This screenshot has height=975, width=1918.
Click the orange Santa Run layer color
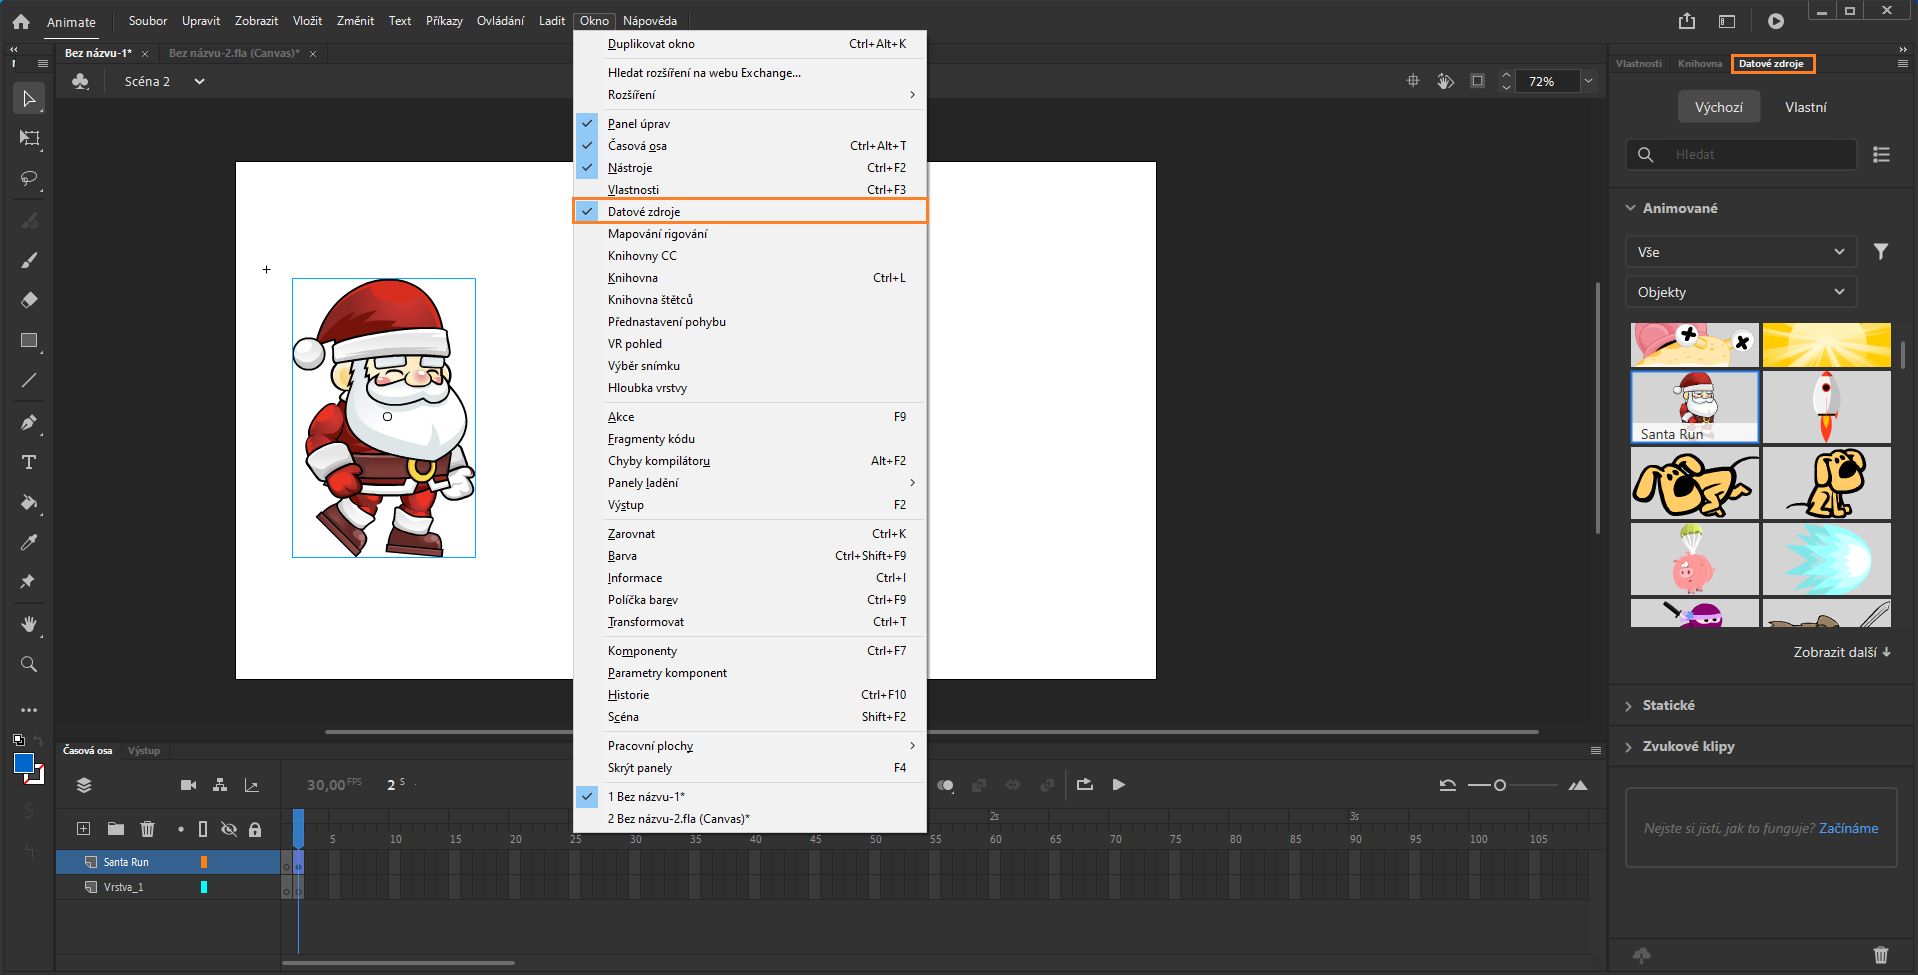204,862
